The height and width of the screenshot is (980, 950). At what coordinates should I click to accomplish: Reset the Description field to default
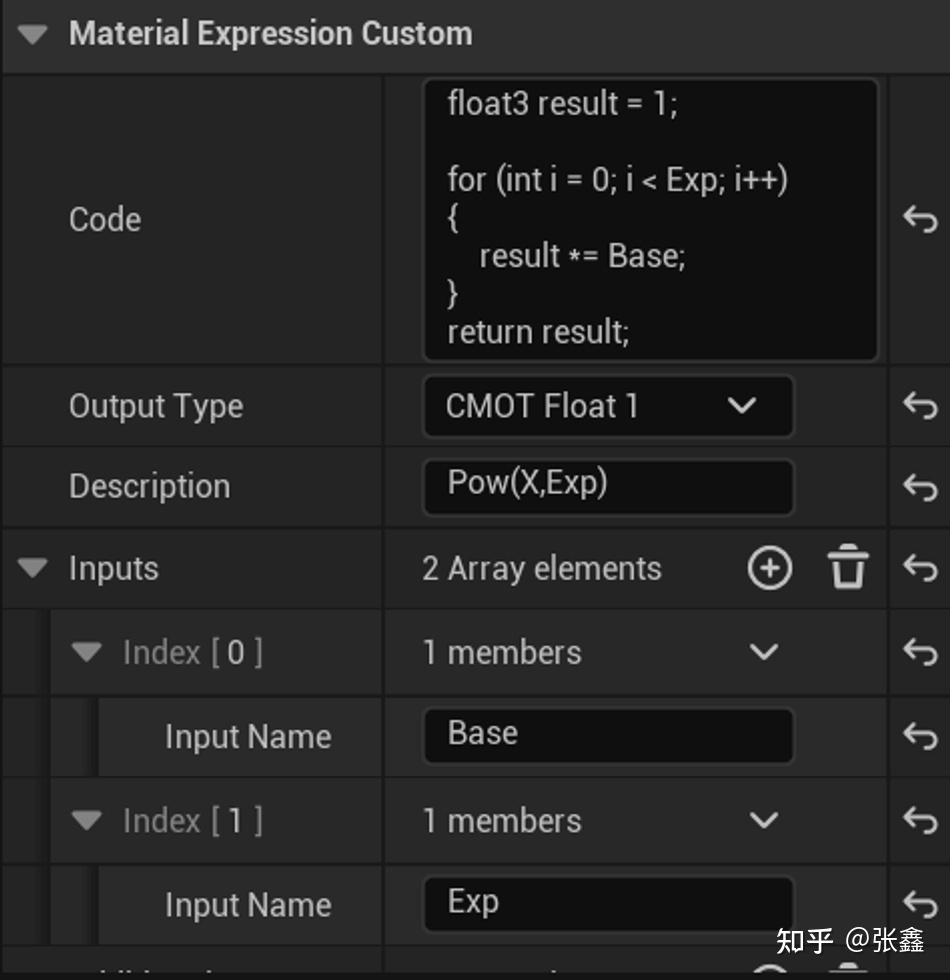(x=919, y=486)
